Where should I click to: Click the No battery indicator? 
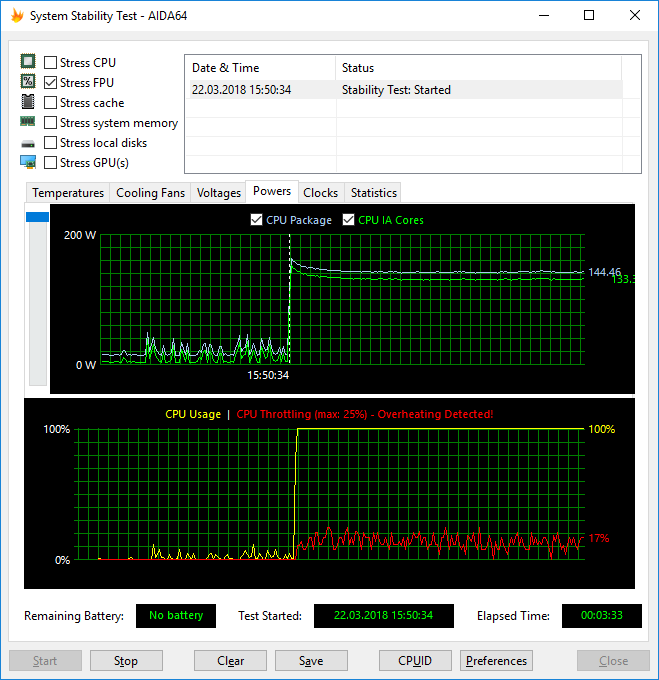176,615
